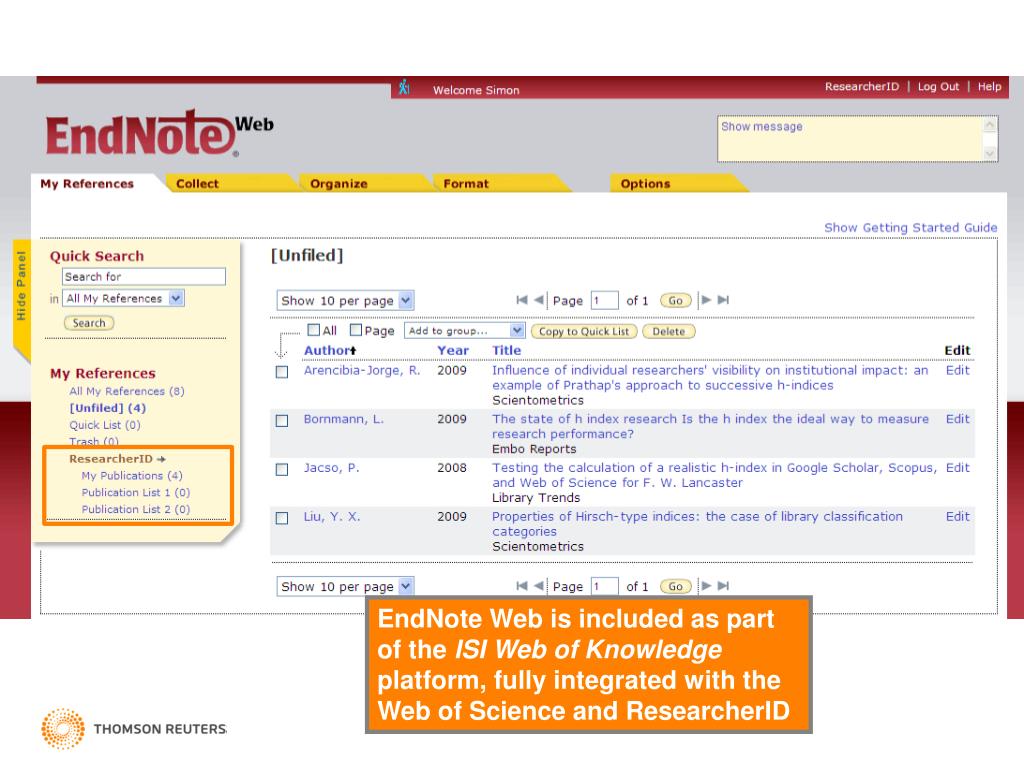The width and height of the screenshot is (1024, 768).
Task: Click previous-page arrow in top pagination
Action: pyautogui.click(x=538, y=300)
